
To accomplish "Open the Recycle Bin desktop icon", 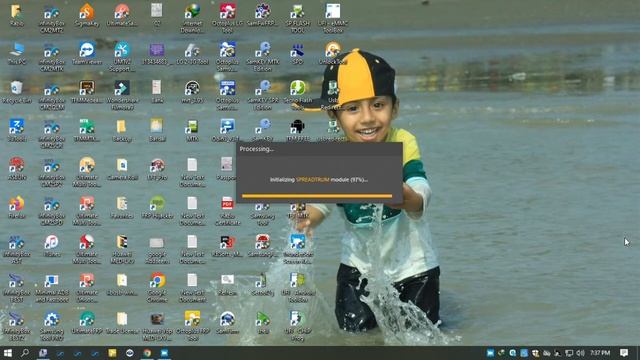I will tap(17, 91).
